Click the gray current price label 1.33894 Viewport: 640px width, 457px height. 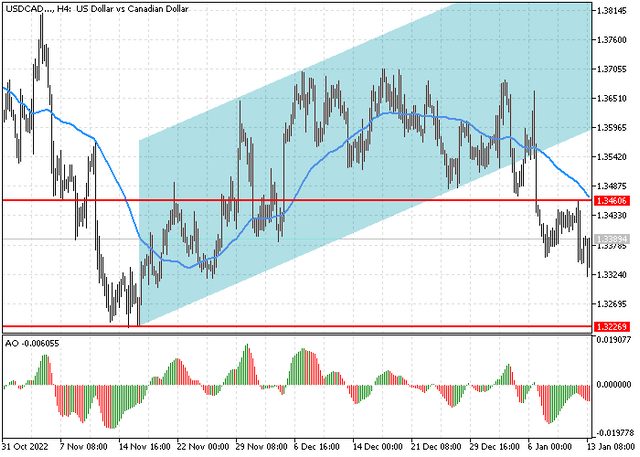(611, 239)
